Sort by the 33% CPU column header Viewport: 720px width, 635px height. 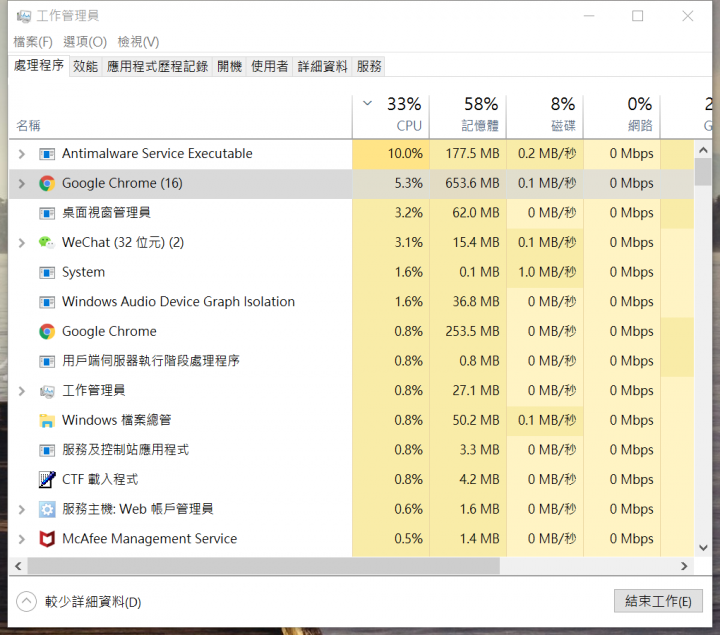click(391, 117)
